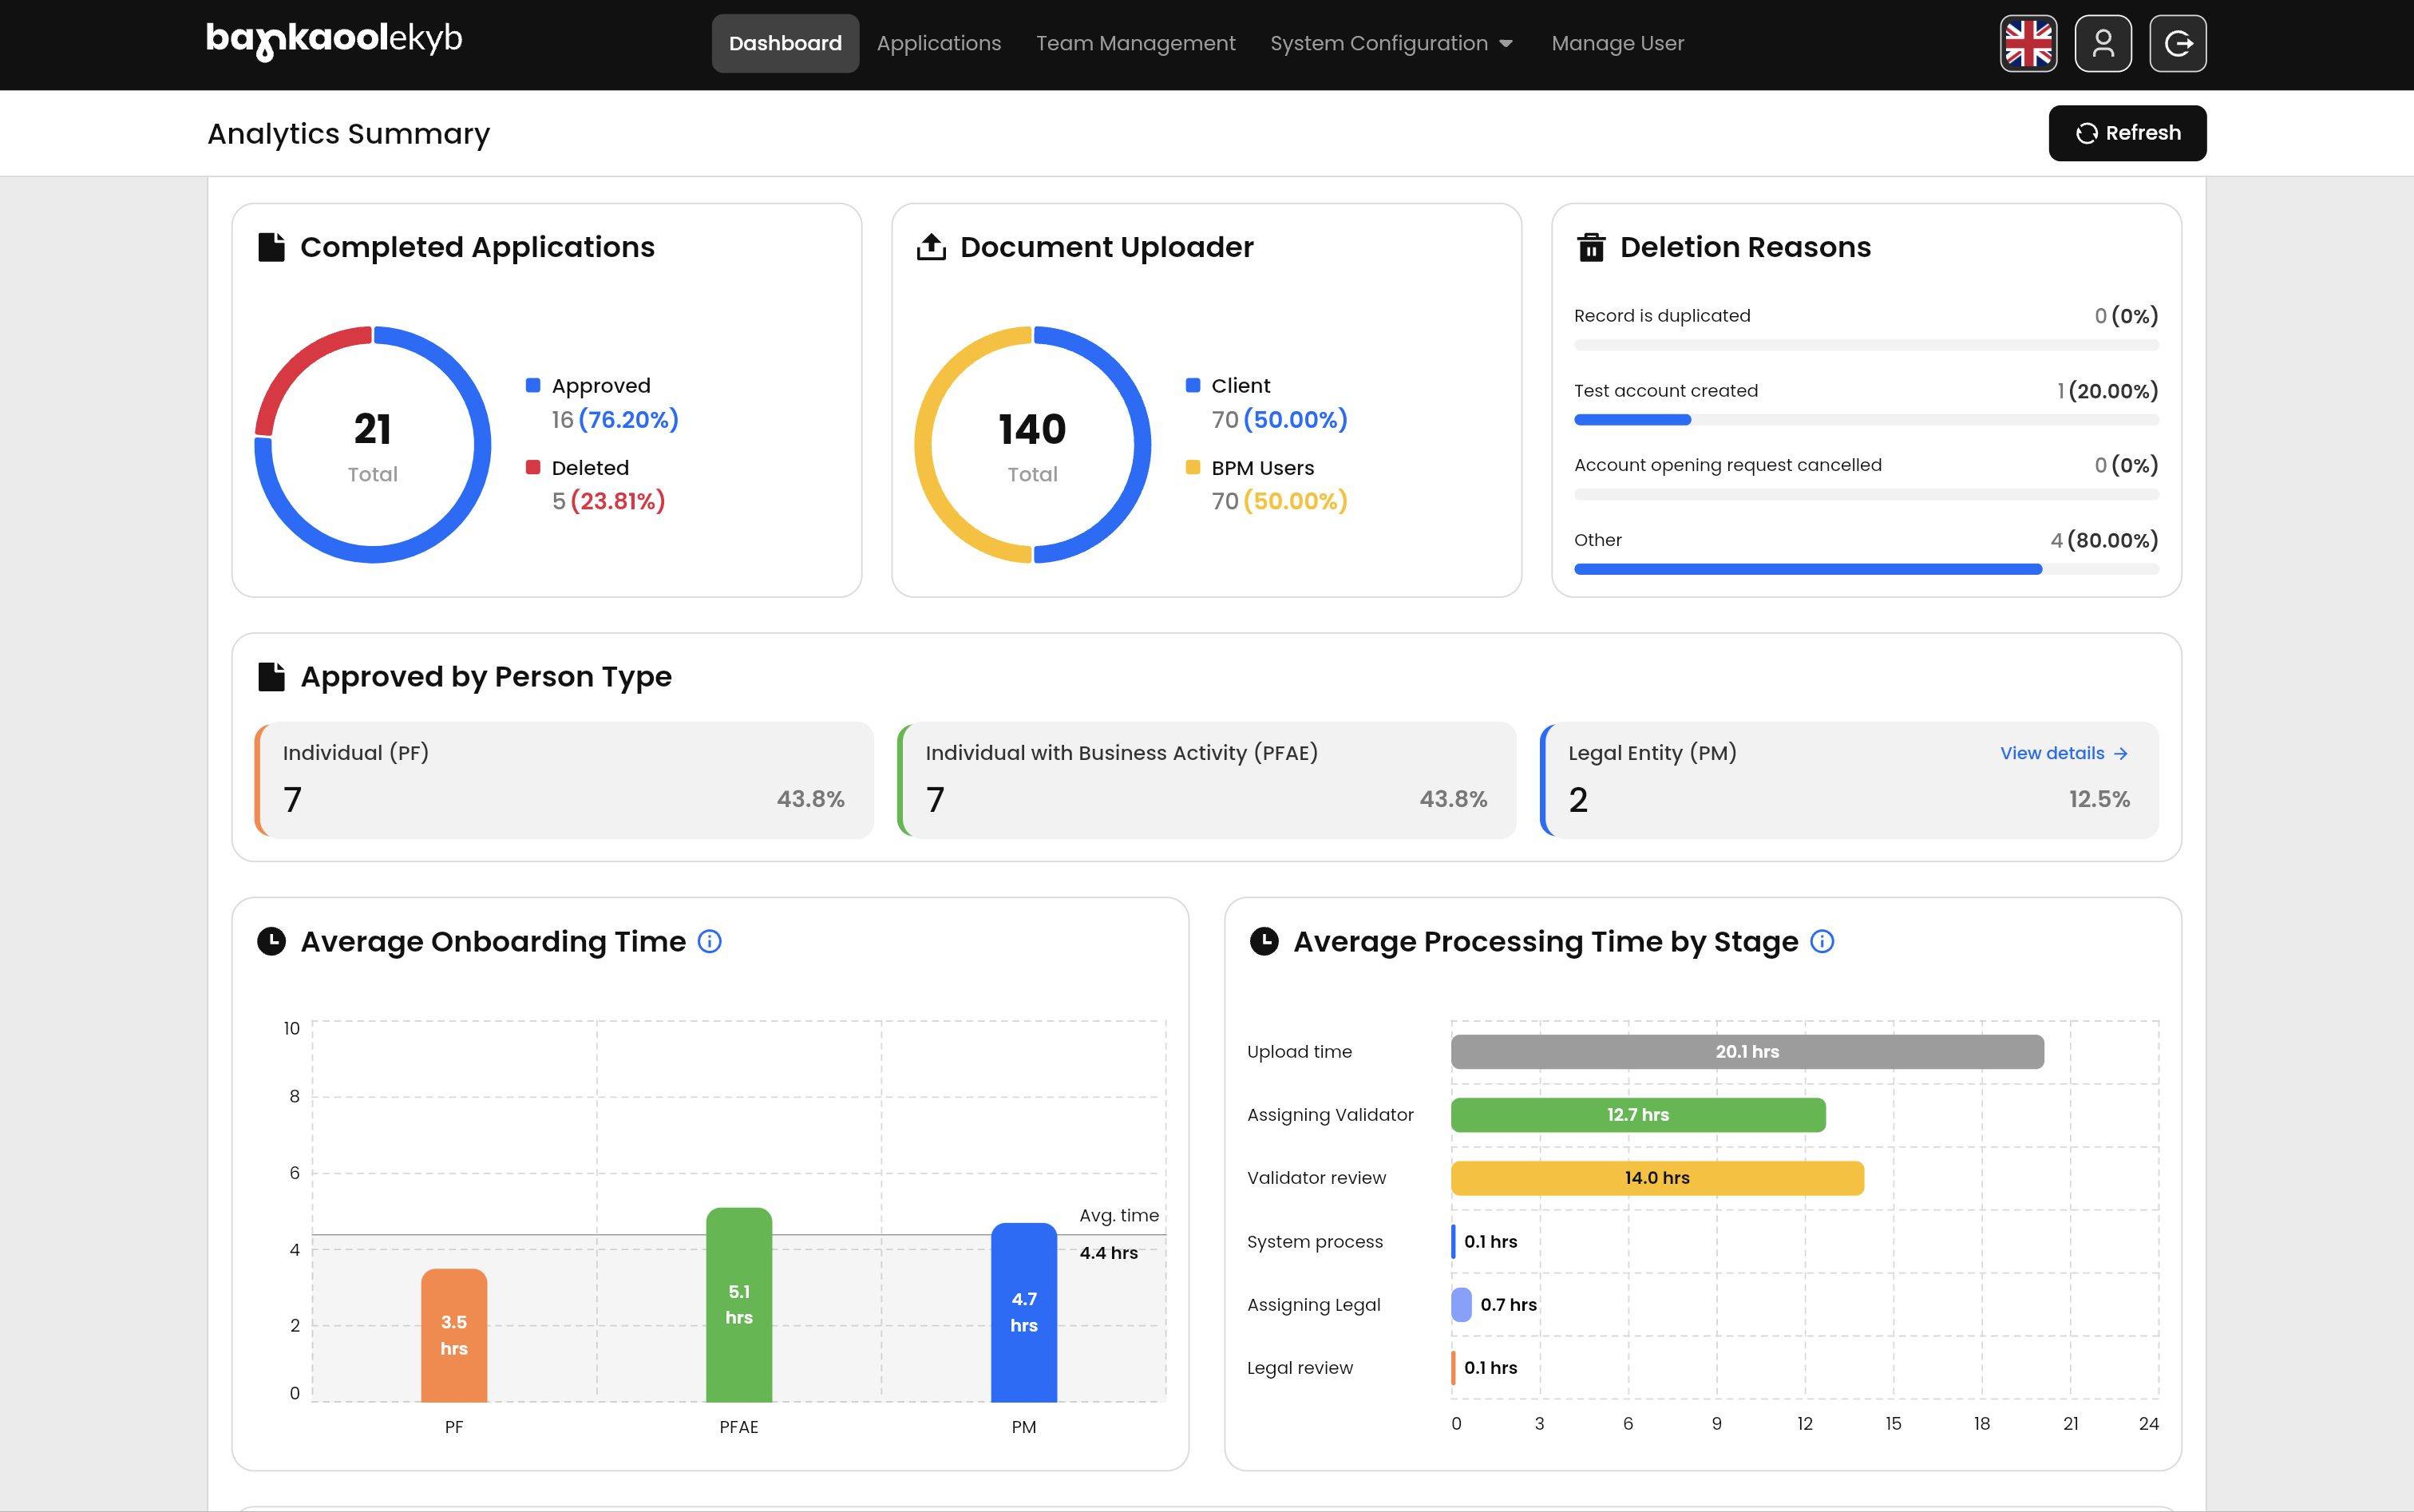Click the Deletion Reasons trash icon
The image size is (2414, 1512).
pos(1591,247)
